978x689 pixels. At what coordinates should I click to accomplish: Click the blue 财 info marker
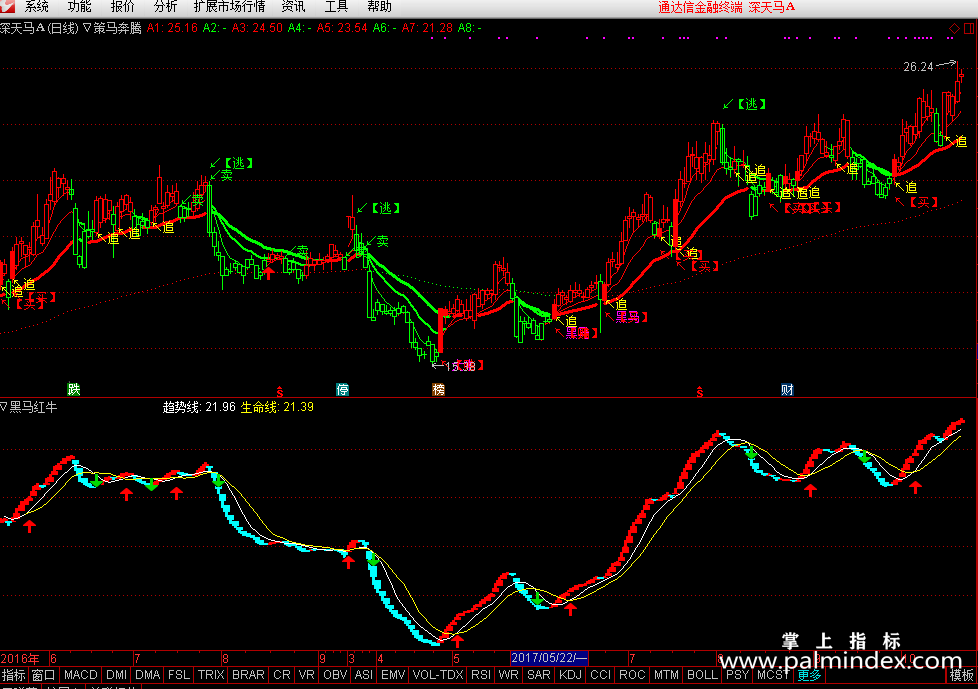[x=787, y=390]
